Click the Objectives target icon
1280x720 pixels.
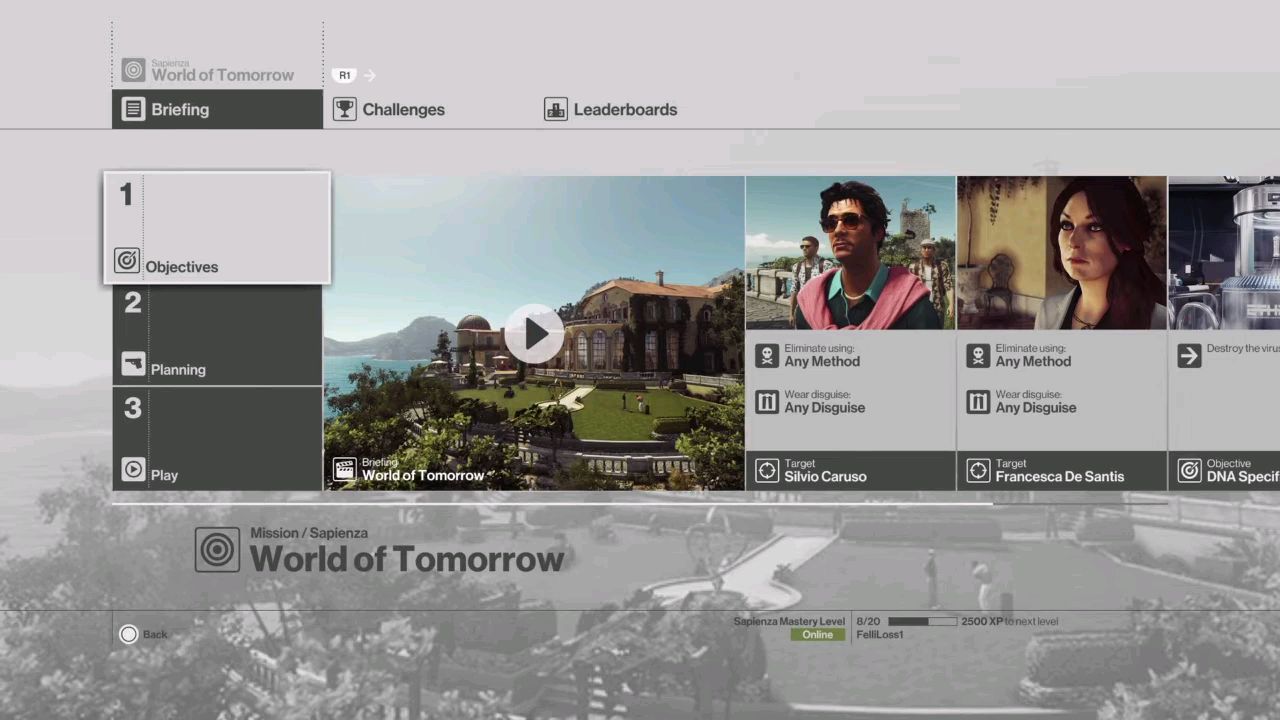click(127, 261)
